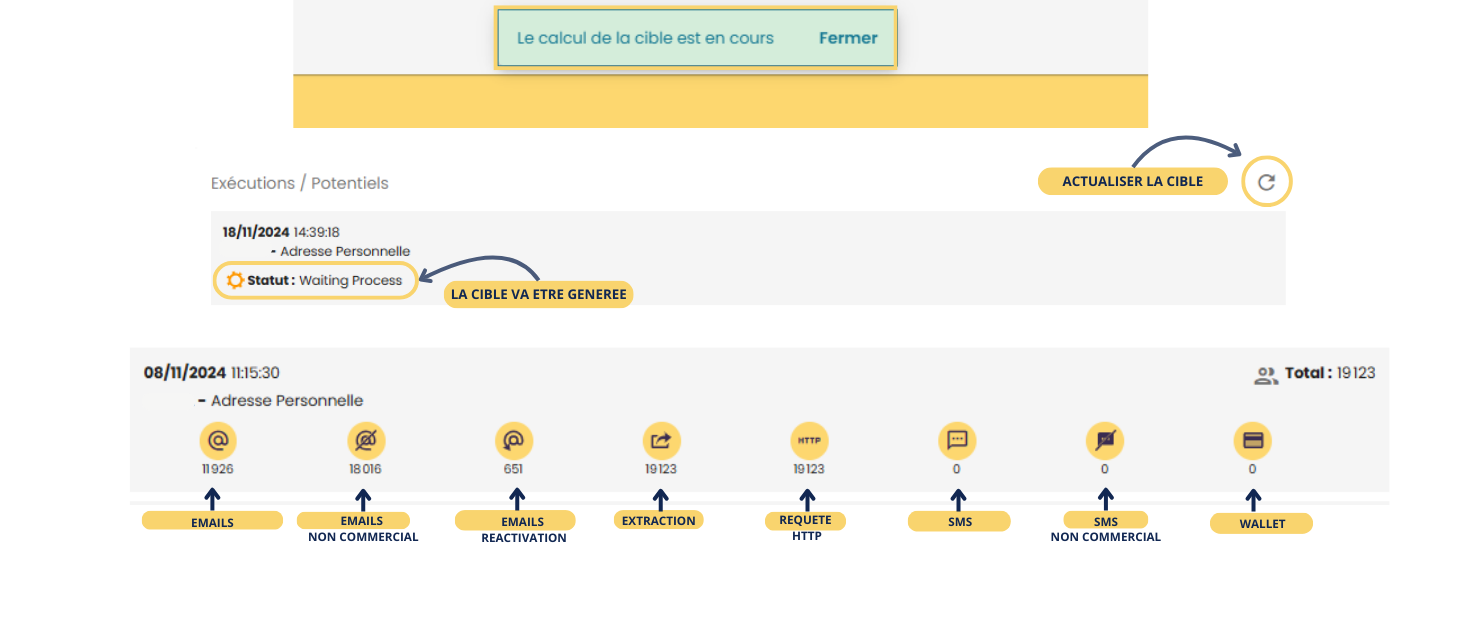Click the 18016 non-commercial emails count
1470x634 pixels.
point(365,469)
